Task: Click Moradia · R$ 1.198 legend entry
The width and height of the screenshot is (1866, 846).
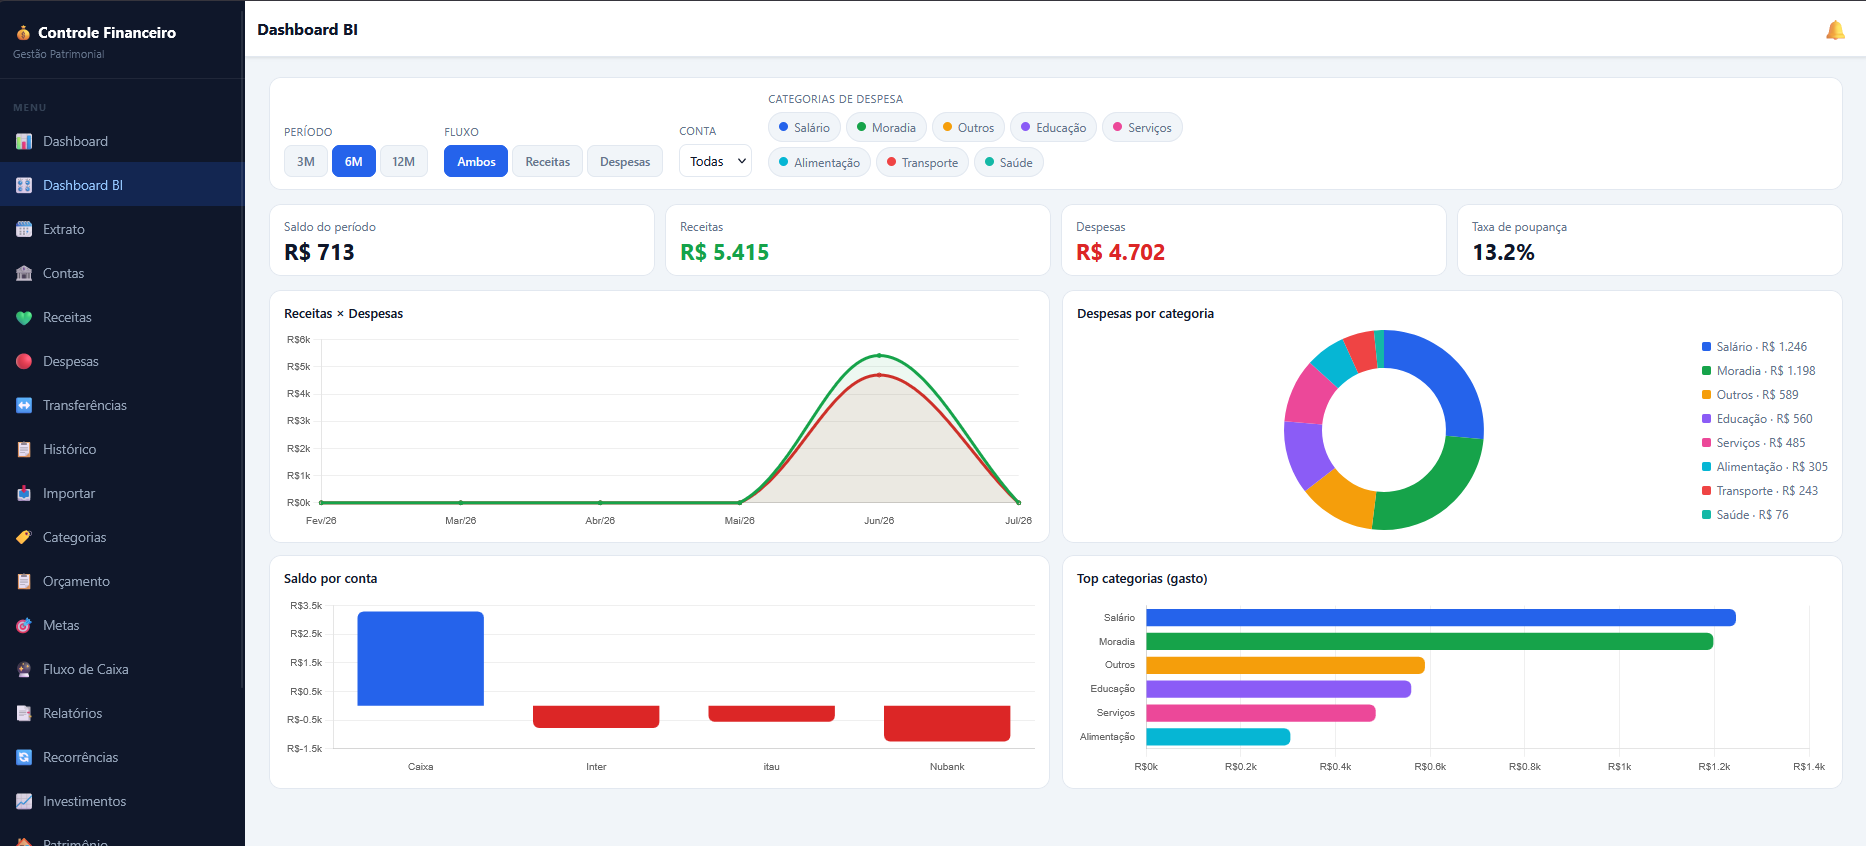Action: coord(1758,371)
